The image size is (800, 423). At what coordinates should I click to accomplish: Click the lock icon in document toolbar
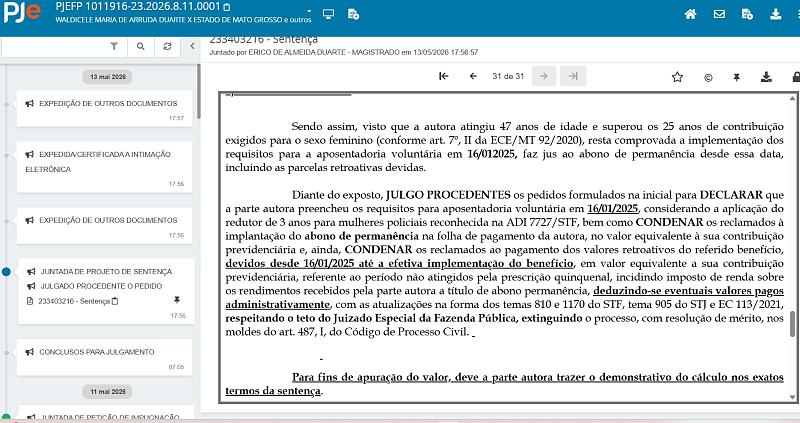tap(796, 77)
